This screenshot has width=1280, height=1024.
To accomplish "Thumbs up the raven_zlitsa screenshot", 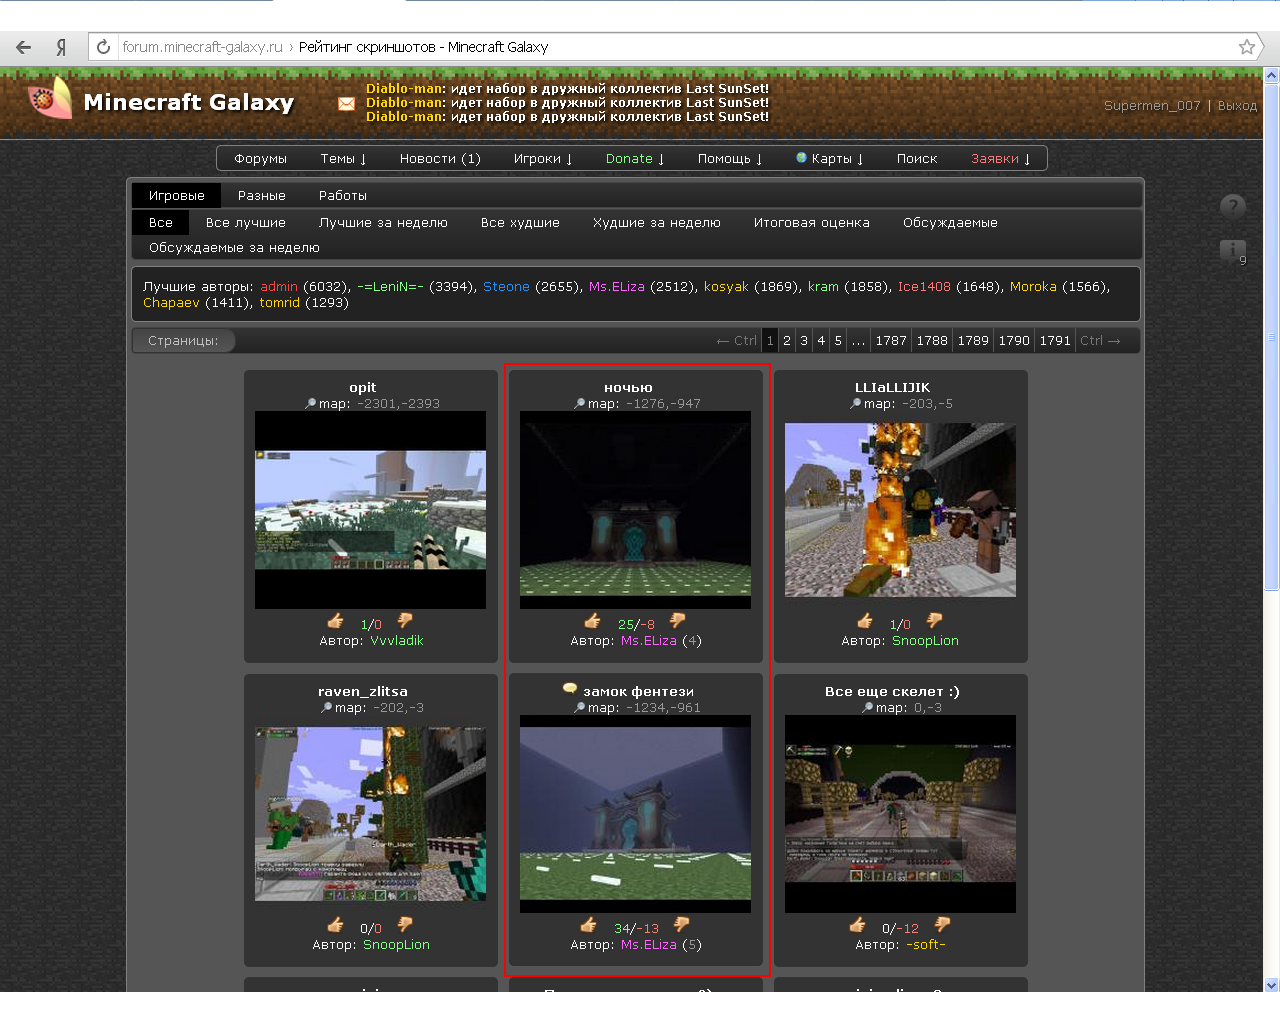I will click(x=336, y=926).
